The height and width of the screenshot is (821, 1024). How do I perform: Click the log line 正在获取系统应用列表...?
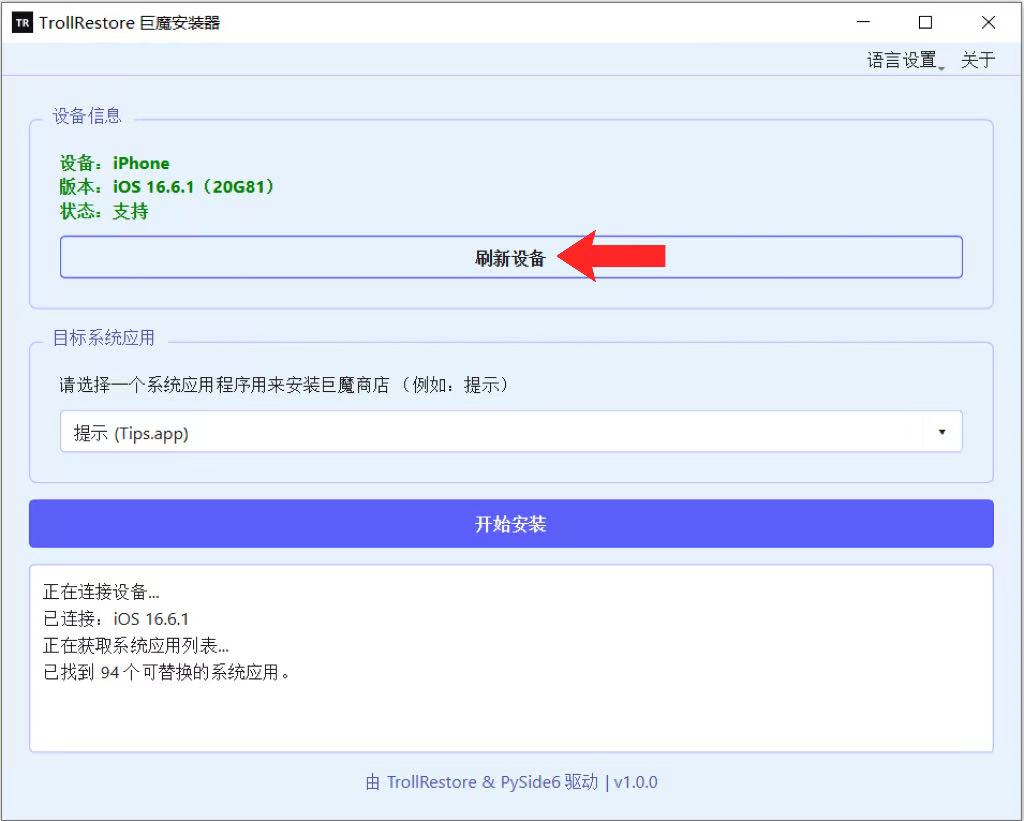[x=136, y=645]
